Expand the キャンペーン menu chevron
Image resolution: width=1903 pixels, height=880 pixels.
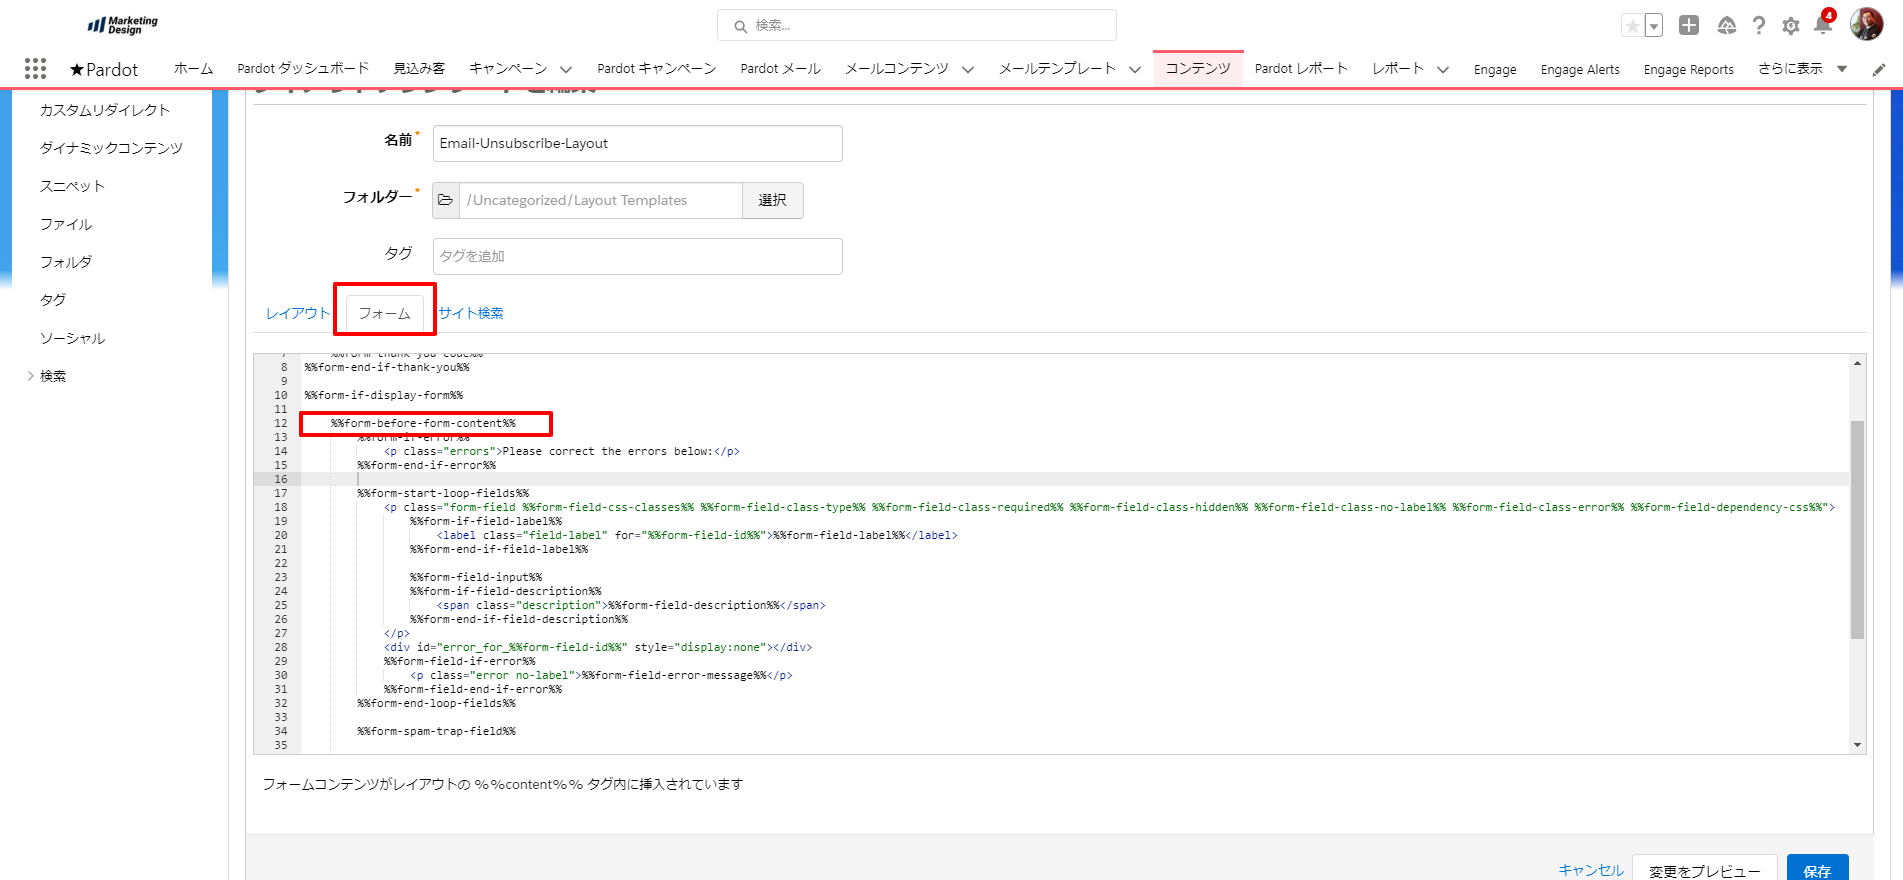pyautogui.click(x=566, y=69)
